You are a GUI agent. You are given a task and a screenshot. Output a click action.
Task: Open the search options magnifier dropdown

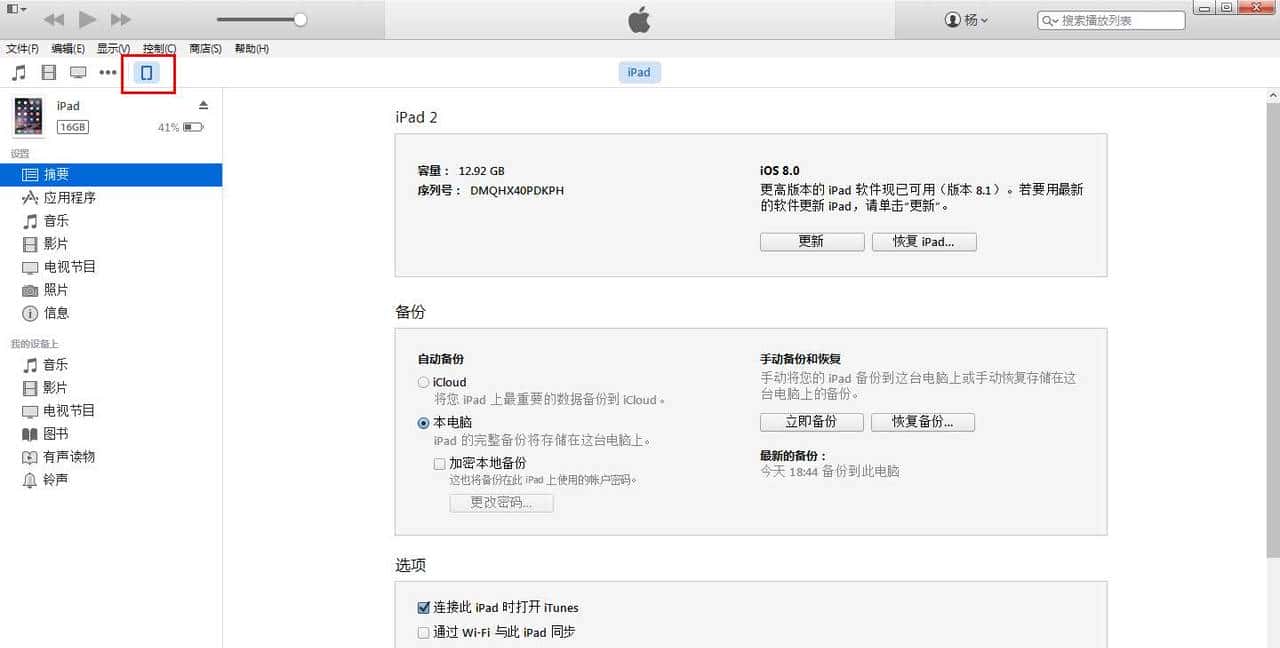coord(1050,21)
